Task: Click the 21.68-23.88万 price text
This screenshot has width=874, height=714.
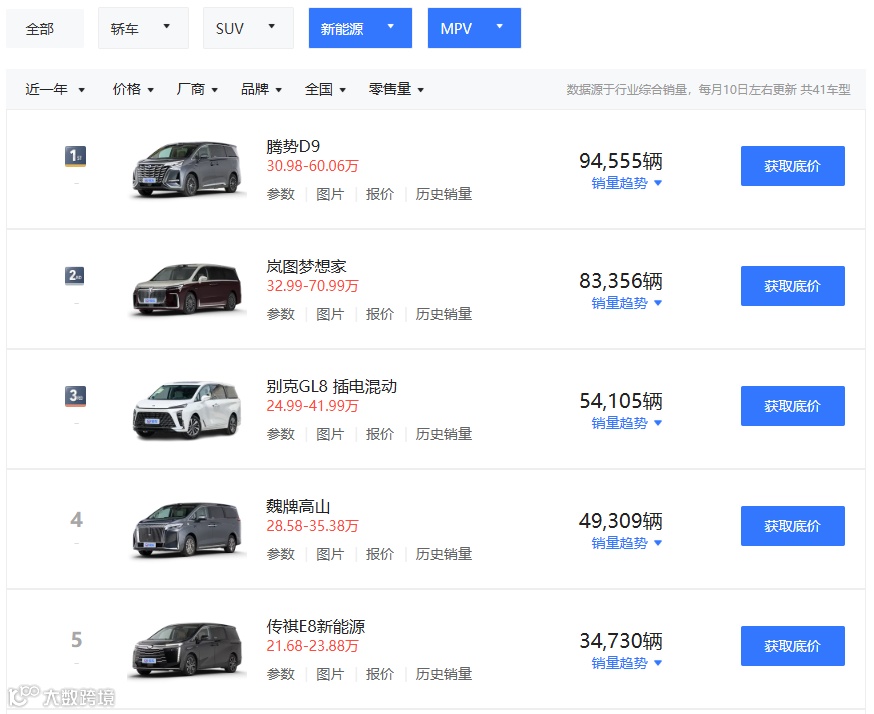Action: [x=312, y=645]
